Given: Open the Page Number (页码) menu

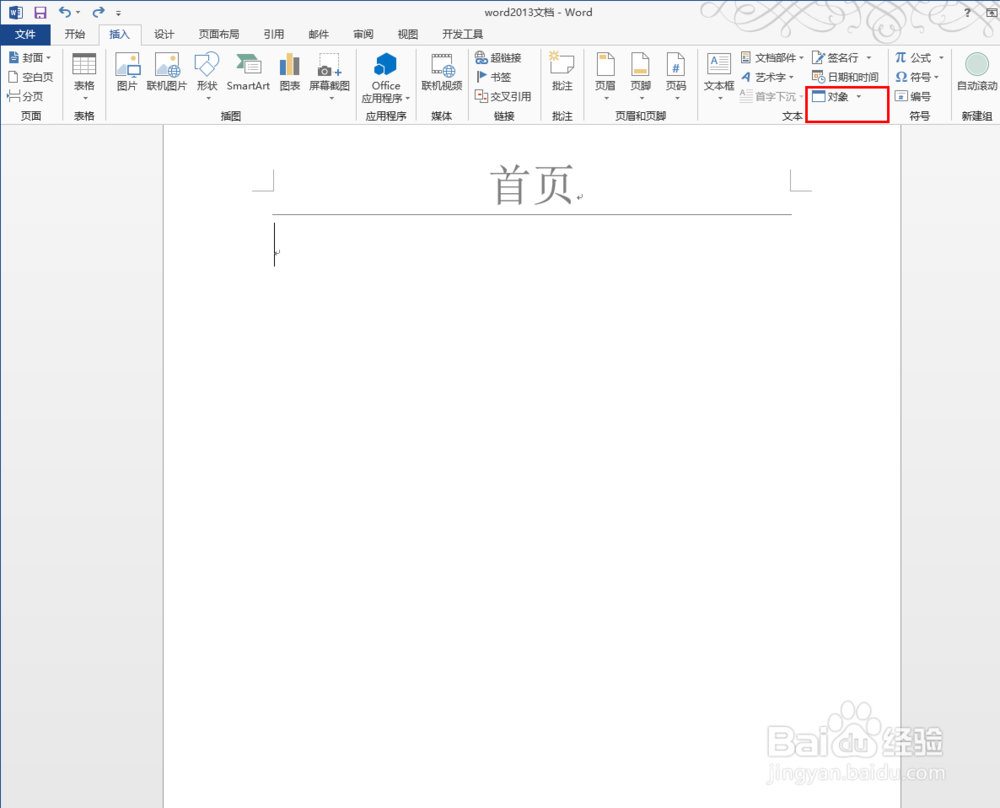Looking at the screenshot, I should (x=676, y=77).
